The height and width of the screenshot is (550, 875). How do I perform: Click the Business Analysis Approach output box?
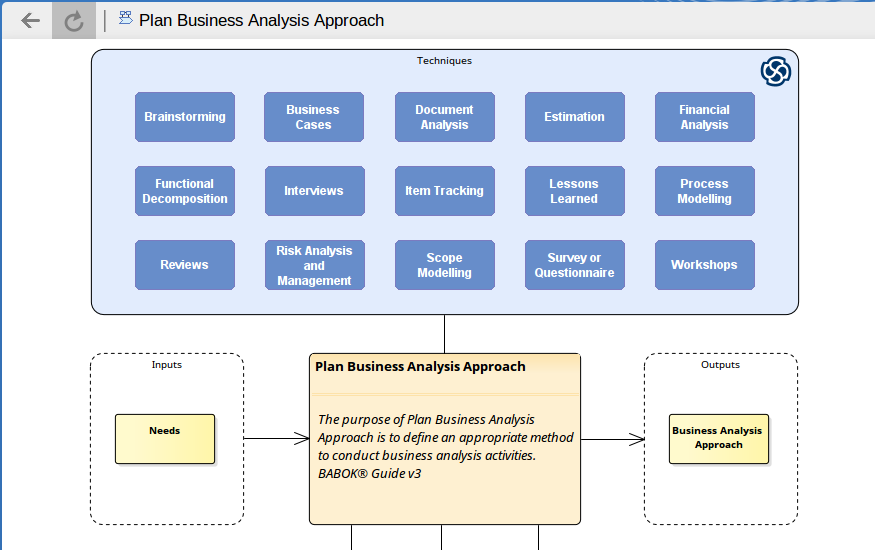pos(718,439)
